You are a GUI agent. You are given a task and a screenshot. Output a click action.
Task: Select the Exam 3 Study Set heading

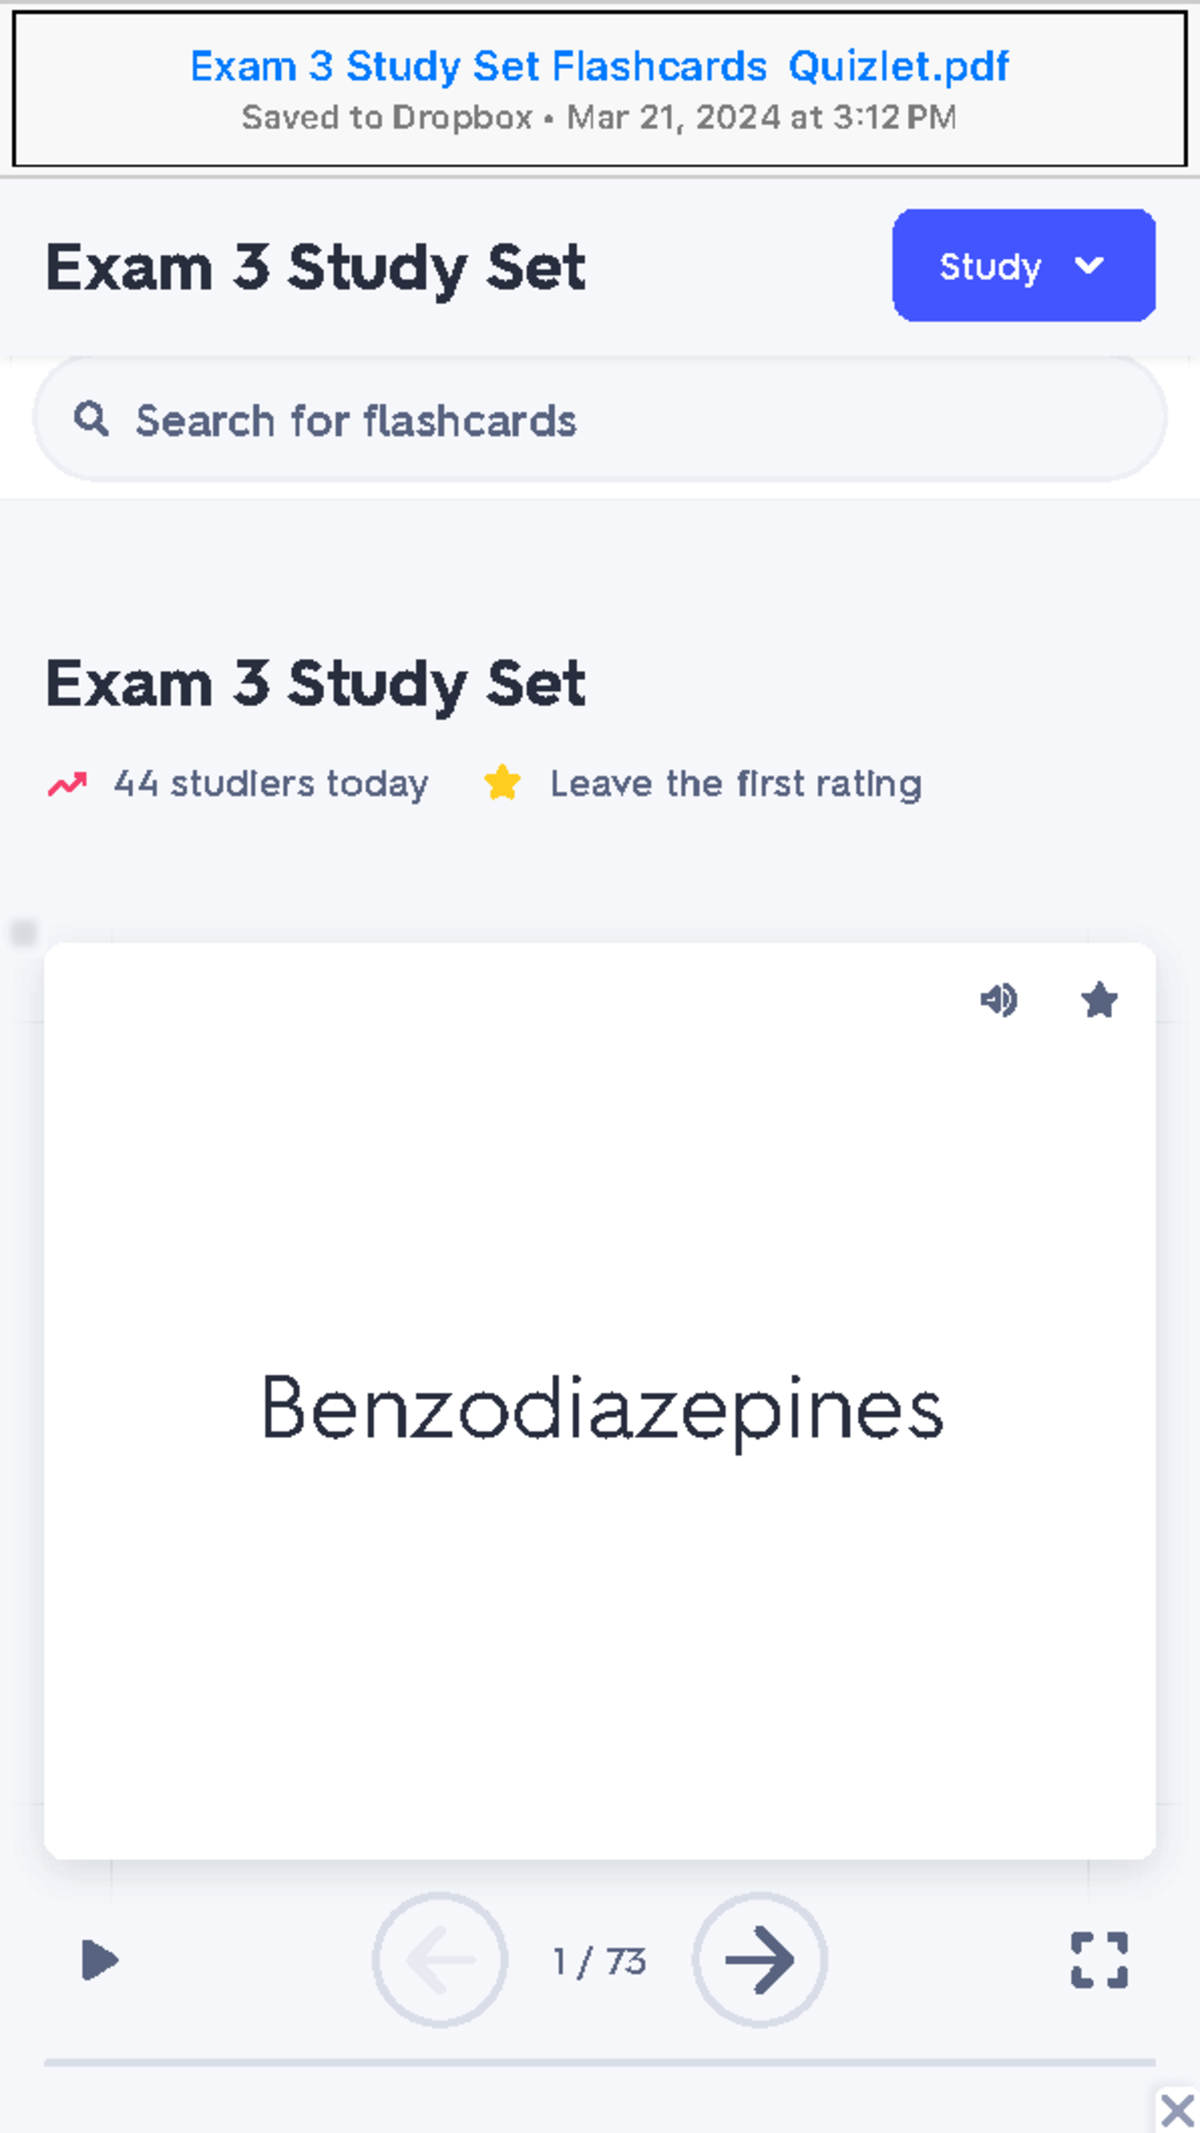pyautogui.click(x=316, y=683)
